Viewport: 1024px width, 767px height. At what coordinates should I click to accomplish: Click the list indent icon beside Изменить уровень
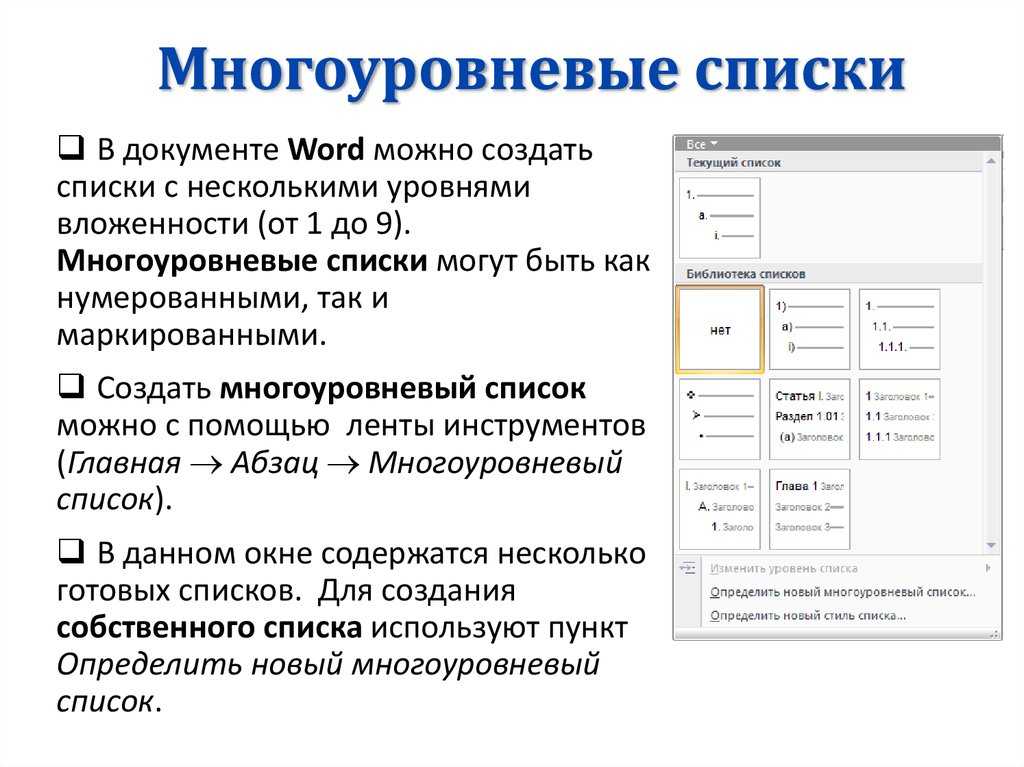tap(688, 568)
